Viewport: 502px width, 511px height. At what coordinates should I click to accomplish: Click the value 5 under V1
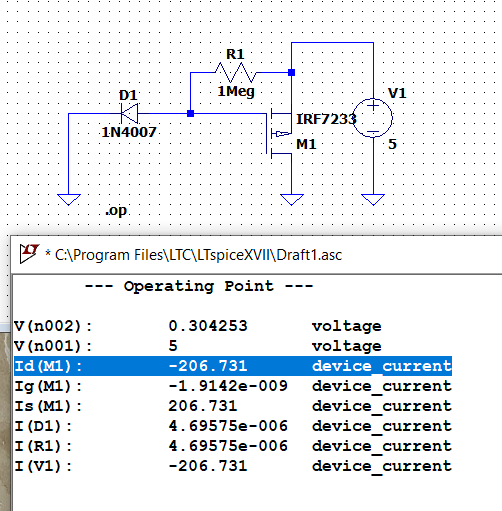click(392, 144)
